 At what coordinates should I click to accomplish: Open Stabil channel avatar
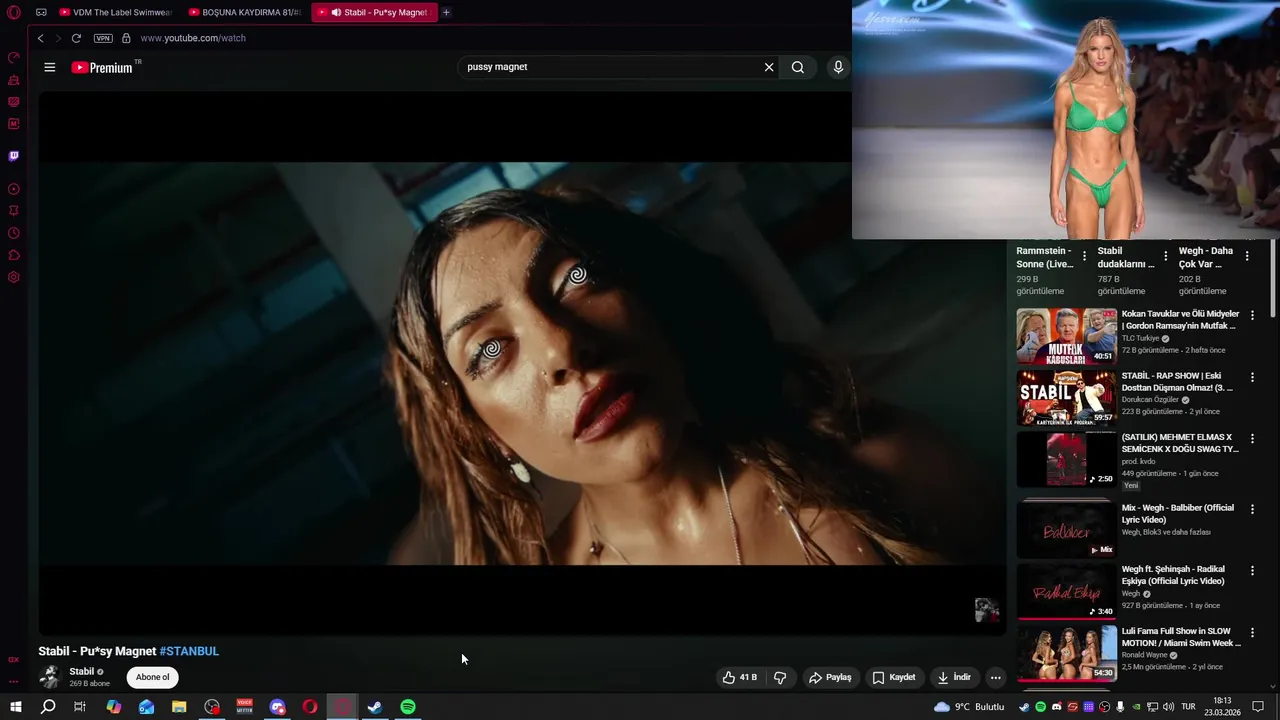pos(49,677)
